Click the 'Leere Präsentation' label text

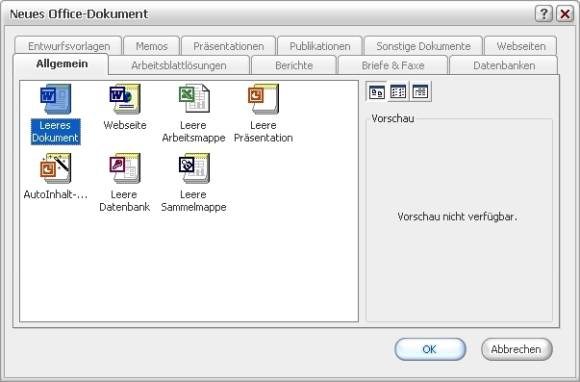click(263, 131)
